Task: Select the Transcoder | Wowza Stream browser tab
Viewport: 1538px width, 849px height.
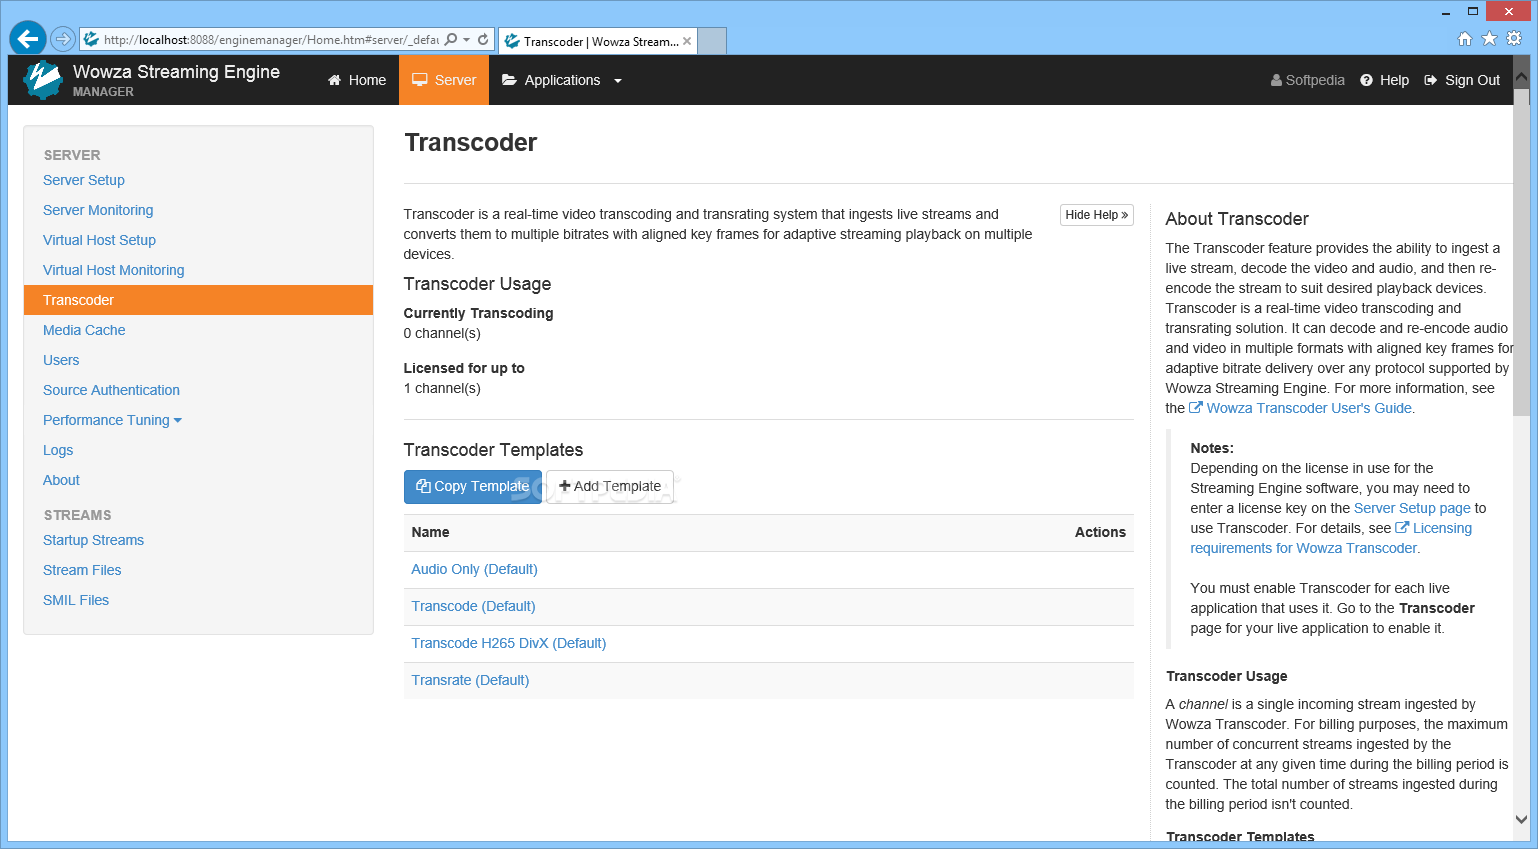Action: click(599, 41)
